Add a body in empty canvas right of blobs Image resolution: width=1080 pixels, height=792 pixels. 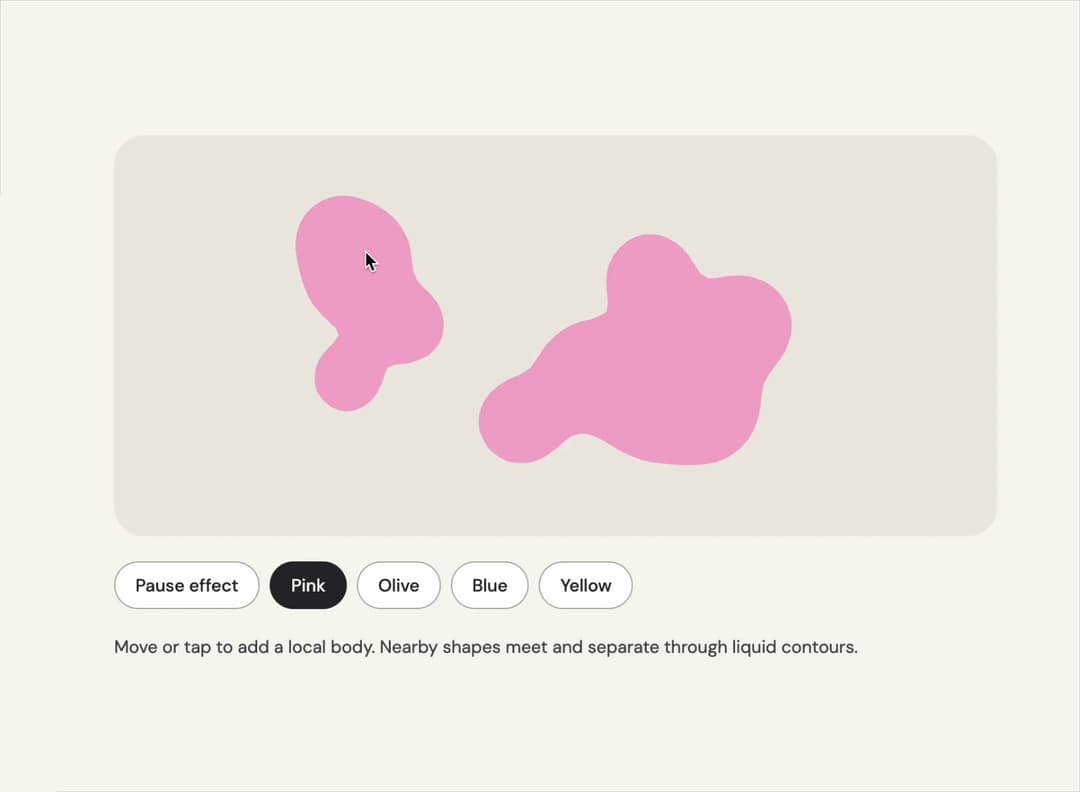coord(895,331)
